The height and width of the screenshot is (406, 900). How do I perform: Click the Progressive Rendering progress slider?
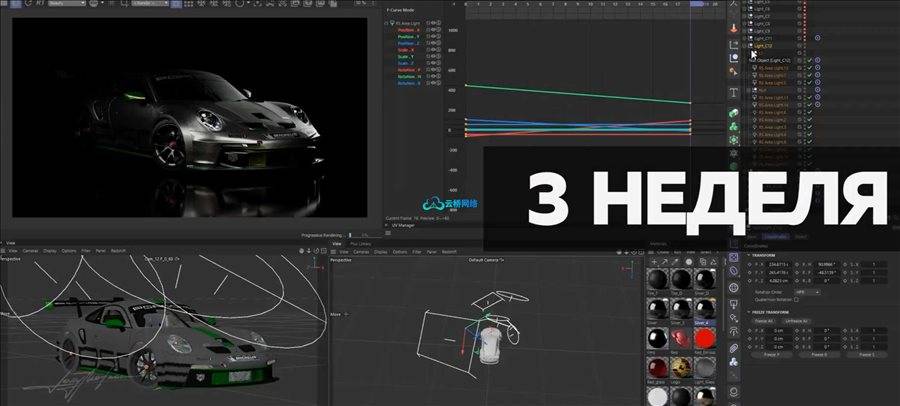pos(366,235)
